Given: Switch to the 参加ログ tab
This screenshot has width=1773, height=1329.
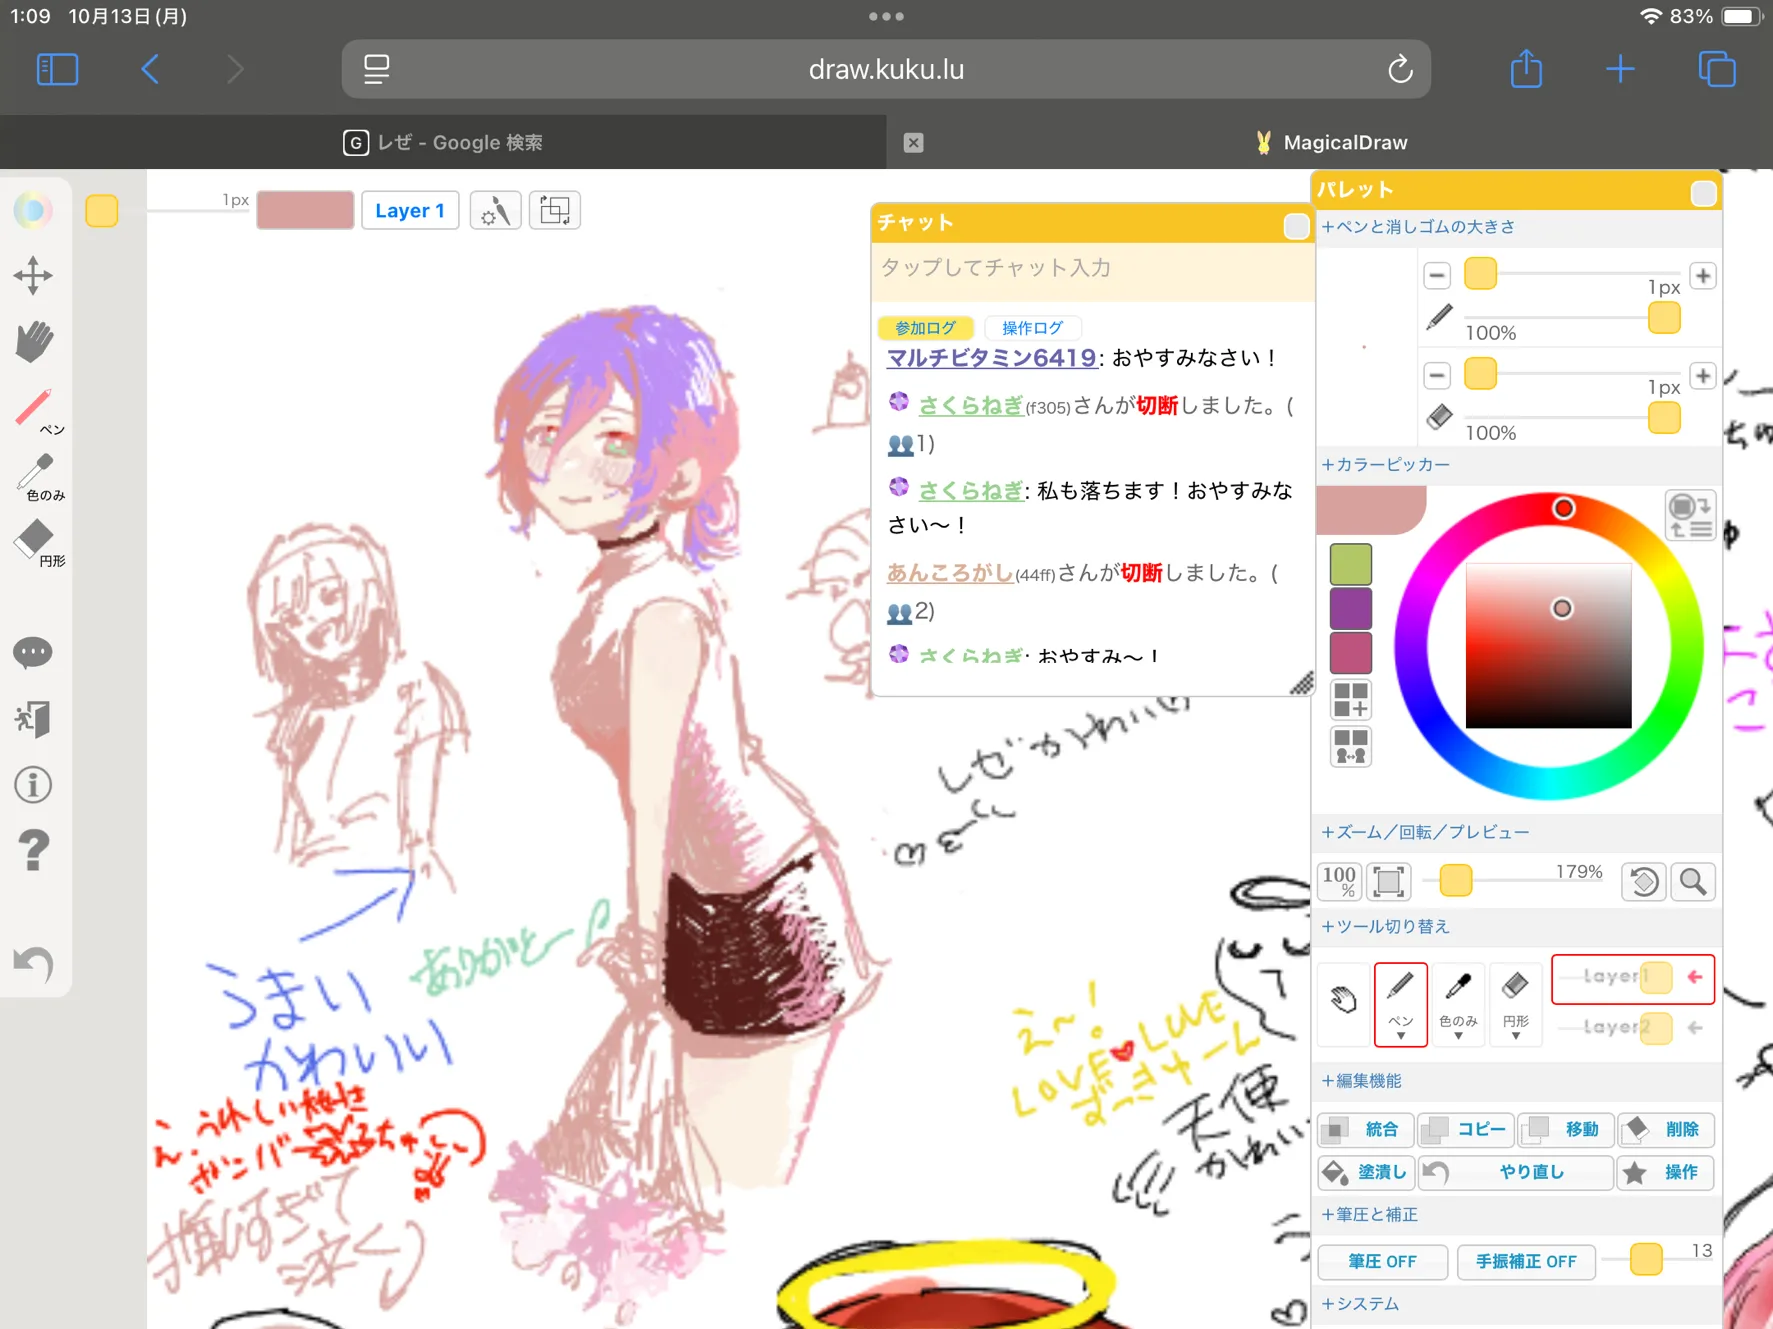Looking at the screenshot, I should coord(925,328).
